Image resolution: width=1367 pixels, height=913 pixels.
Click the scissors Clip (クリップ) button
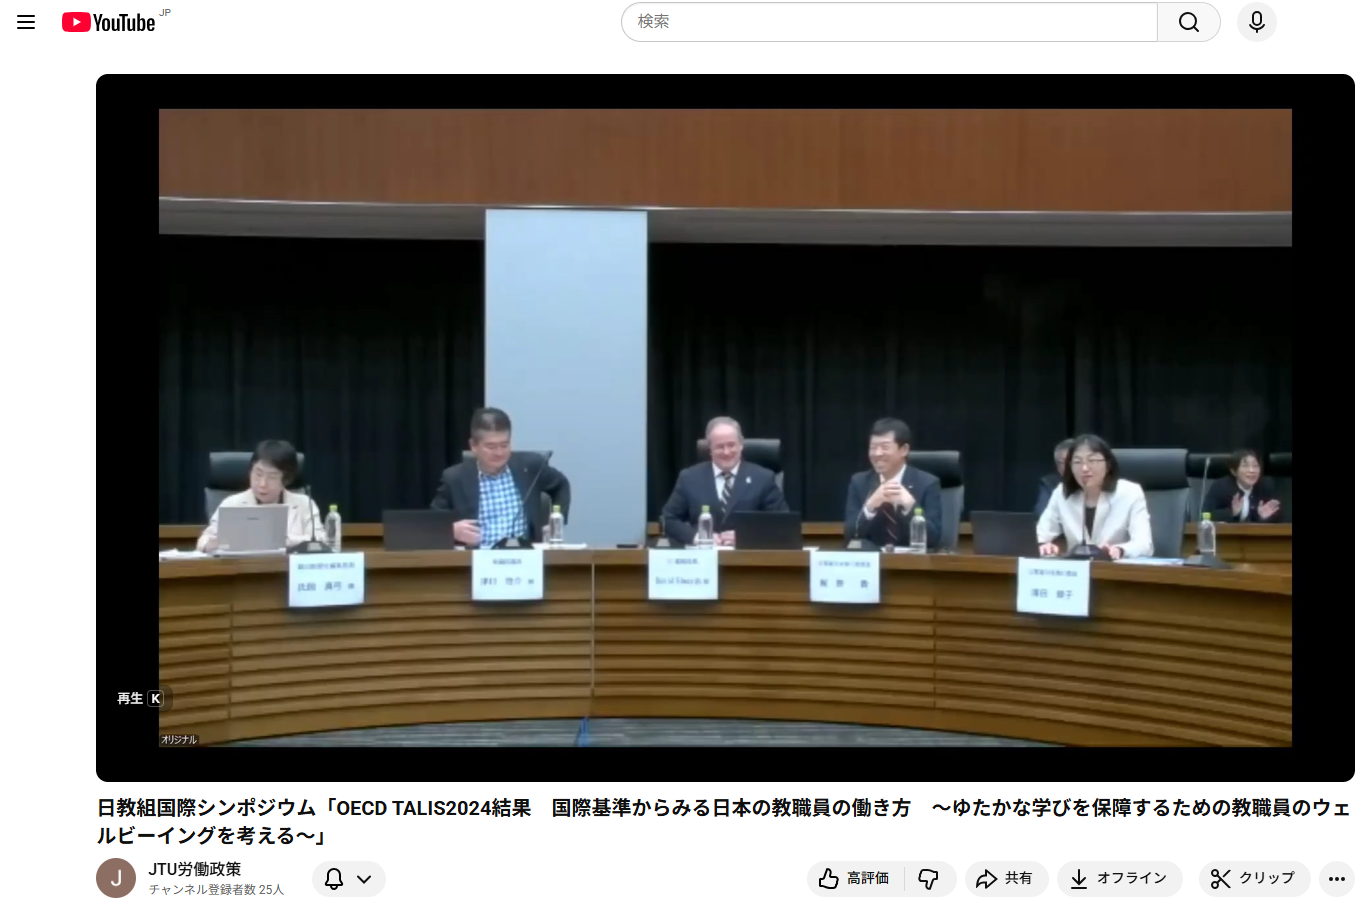[1252, 878]
